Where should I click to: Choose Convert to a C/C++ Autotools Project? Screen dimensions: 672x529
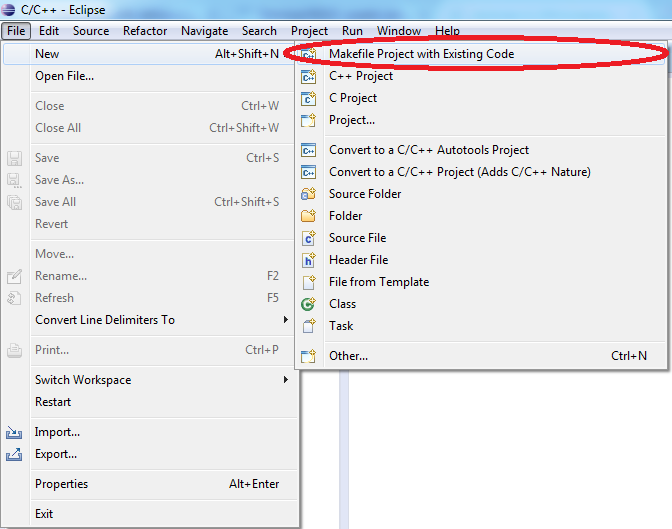(429, 150)
